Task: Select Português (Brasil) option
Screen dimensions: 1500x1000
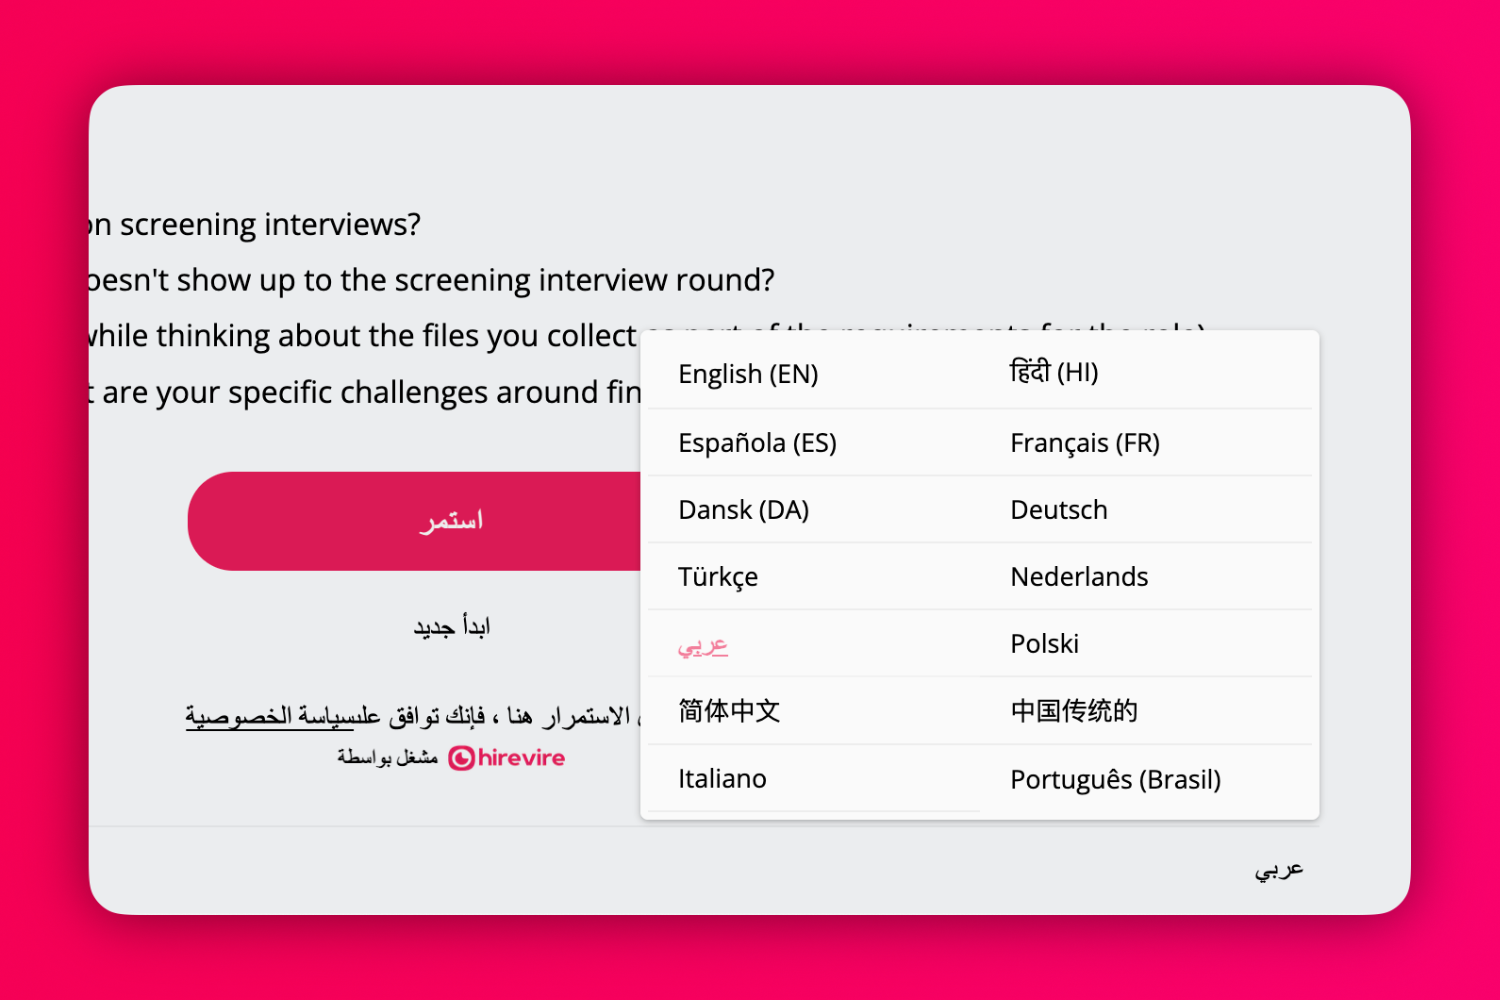Action: pos(1115,778)
